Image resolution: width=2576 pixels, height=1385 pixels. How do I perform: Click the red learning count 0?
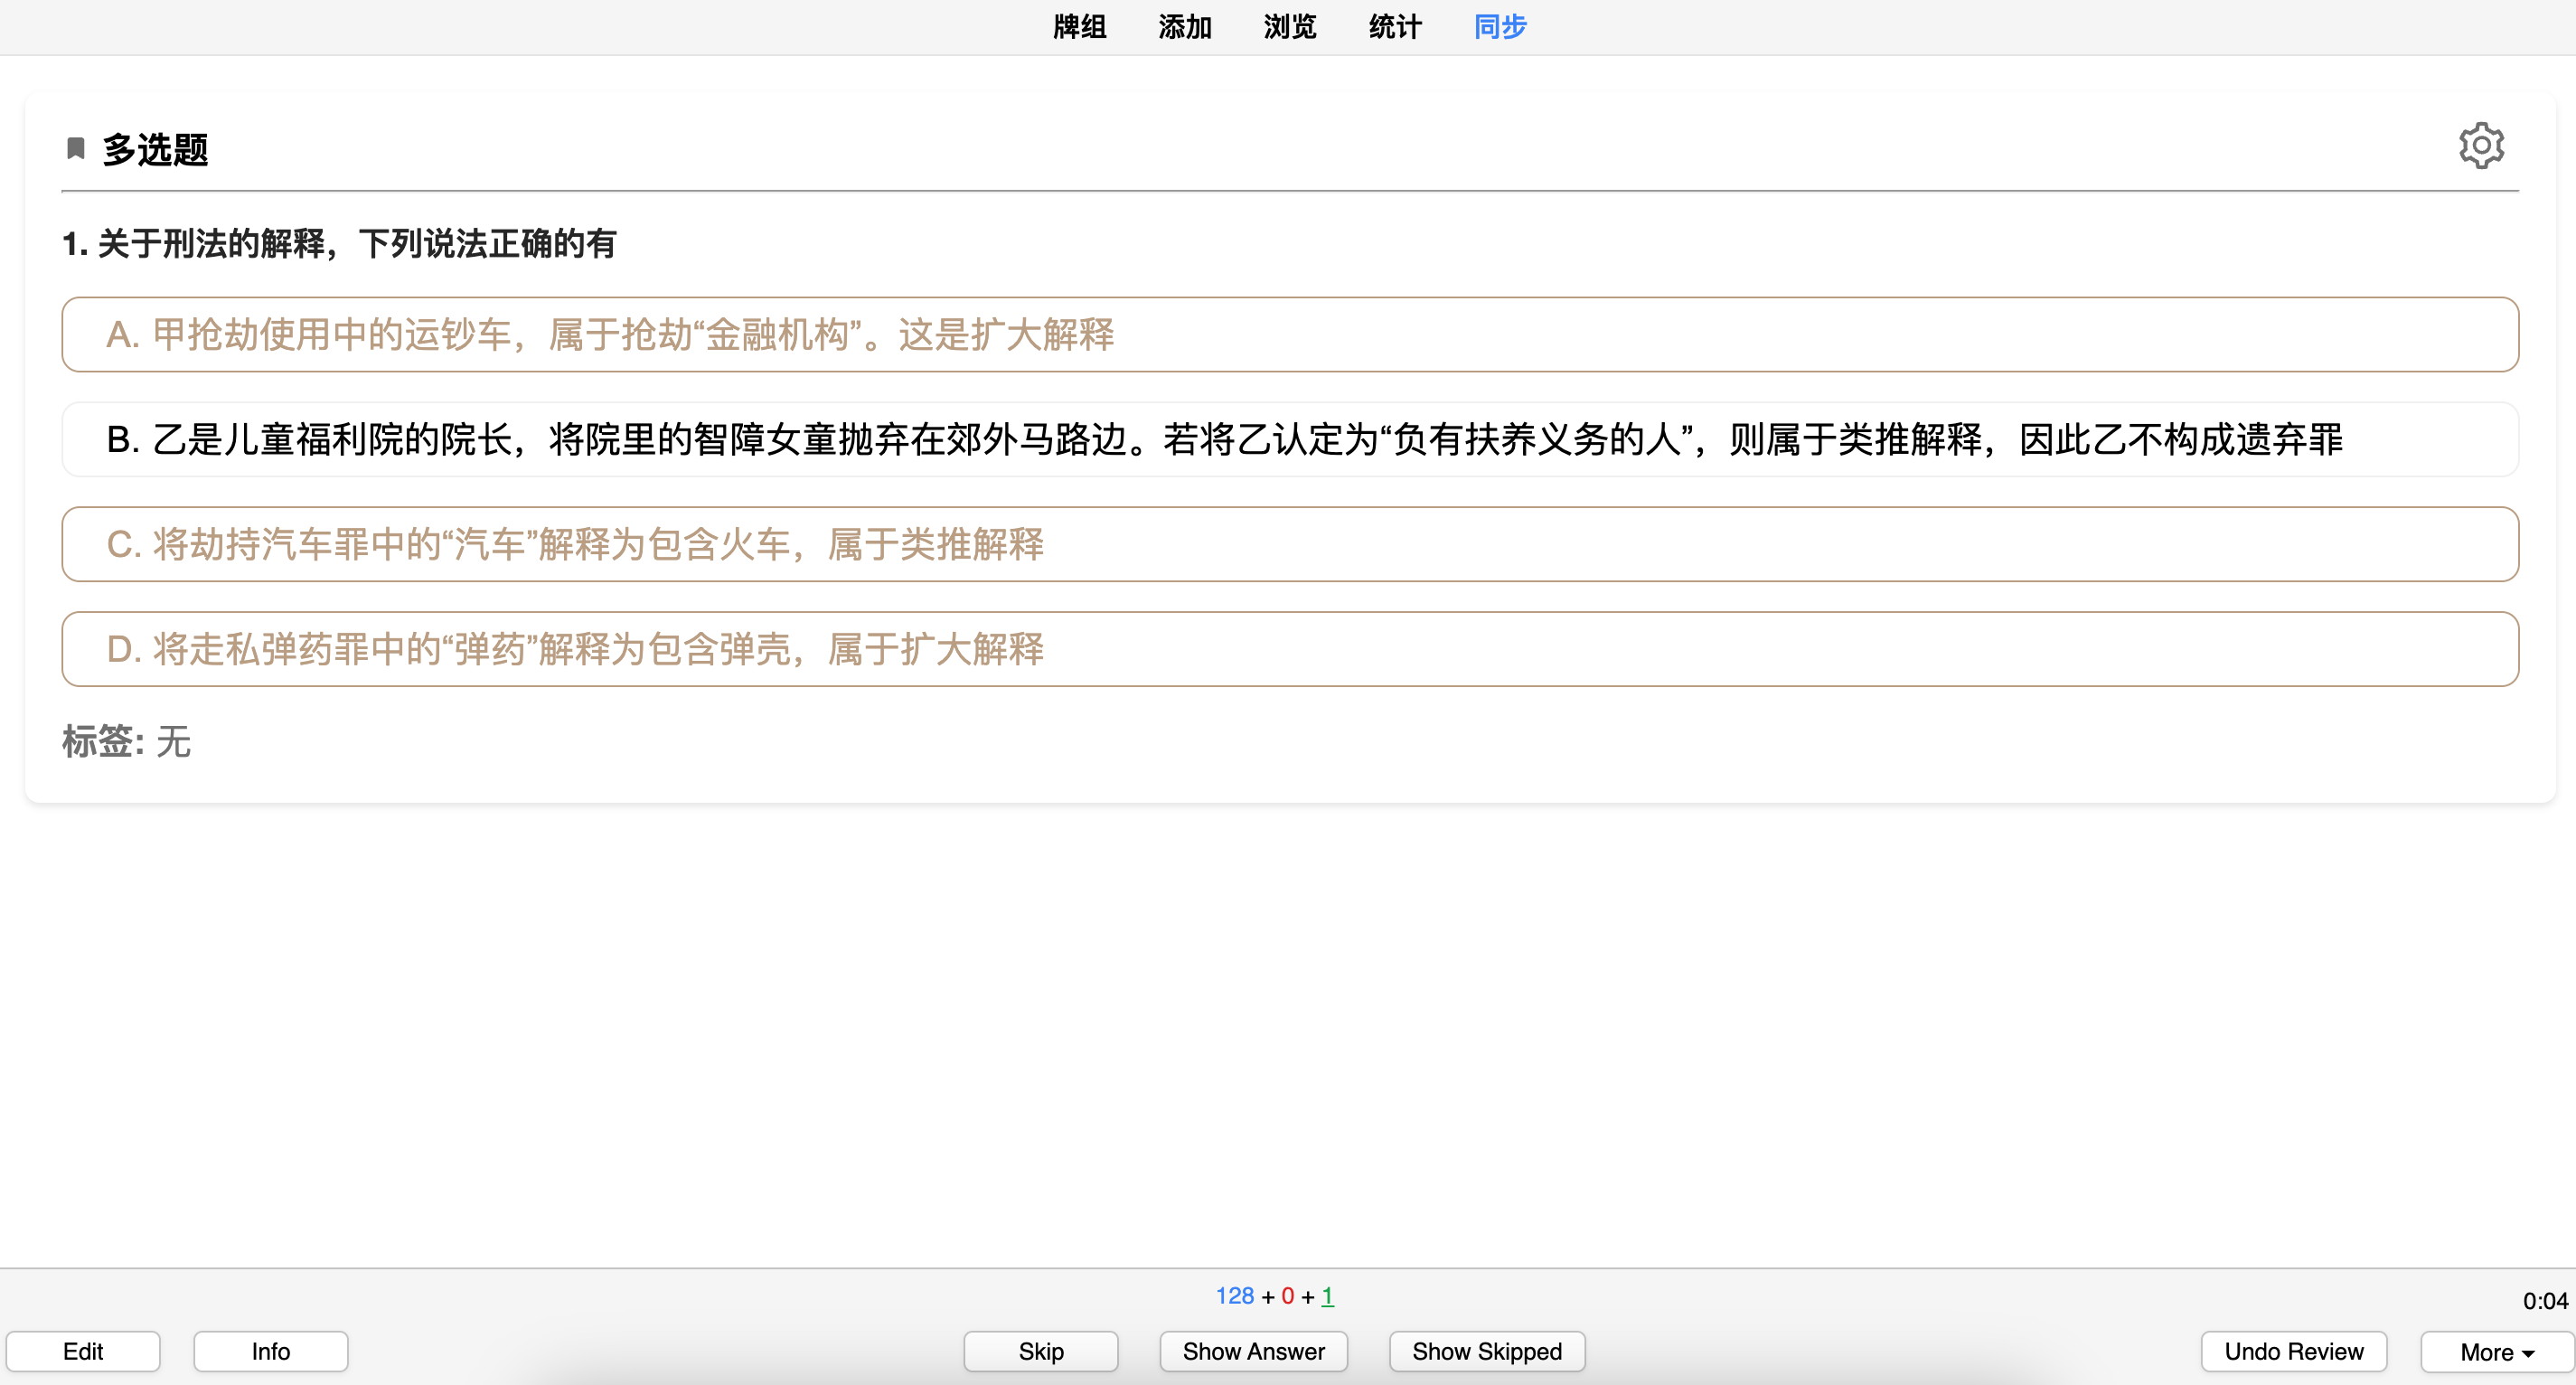tap(1287, 1296)
